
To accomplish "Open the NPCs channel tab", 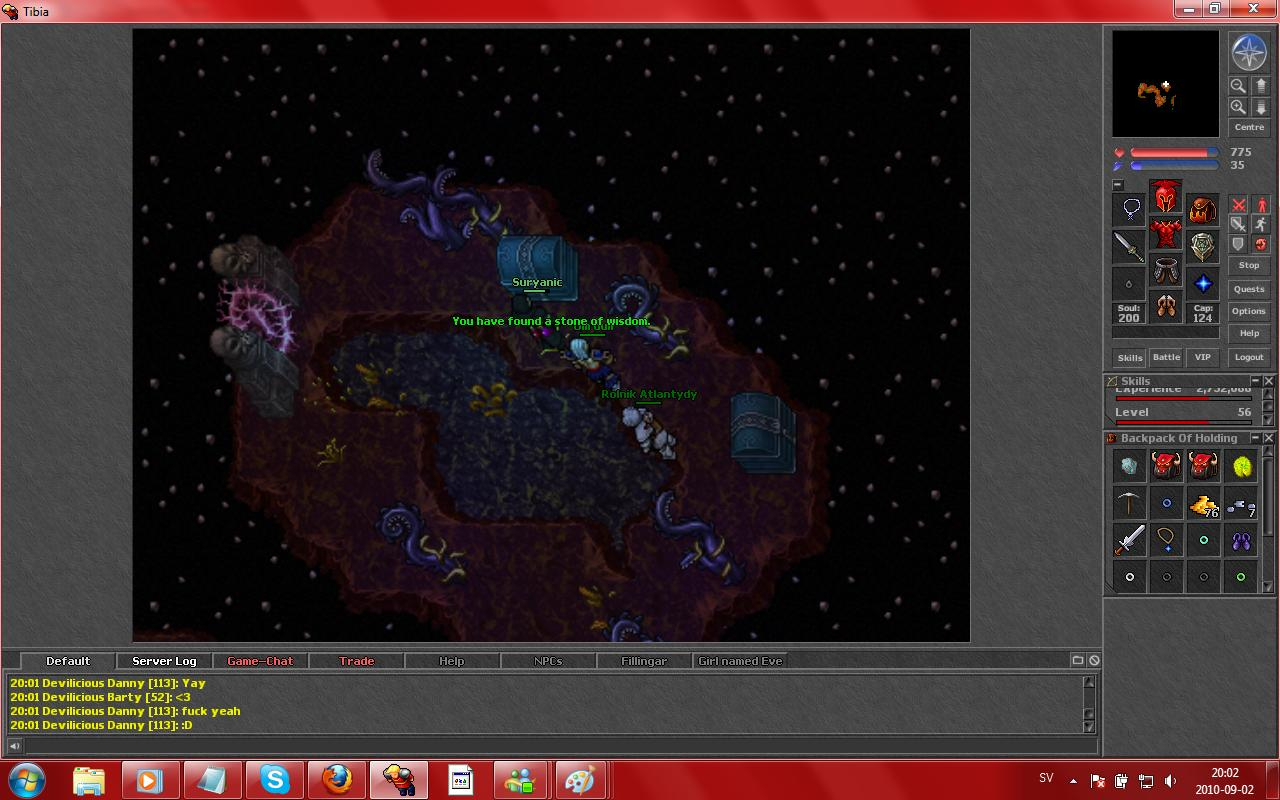I will 548,661.
